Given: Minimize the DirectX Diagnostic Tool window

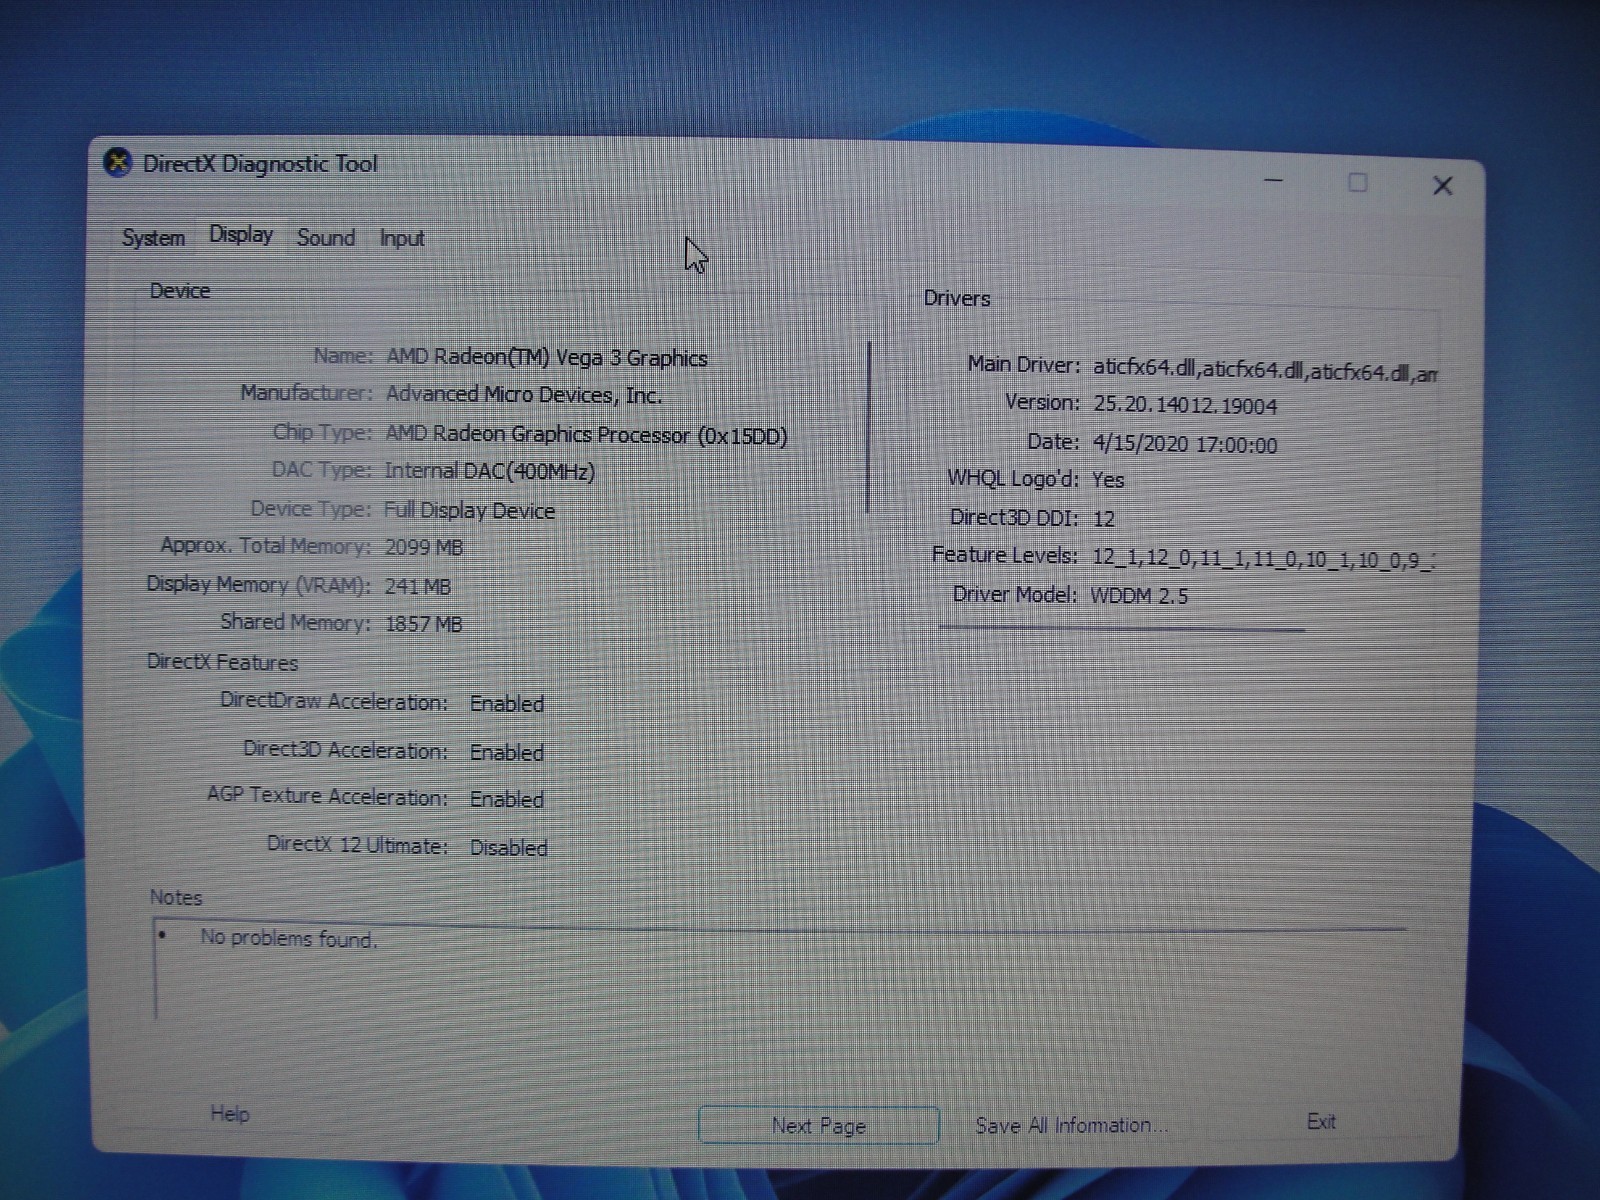Looking at the screenshot, I should [x=1273, y=181].
